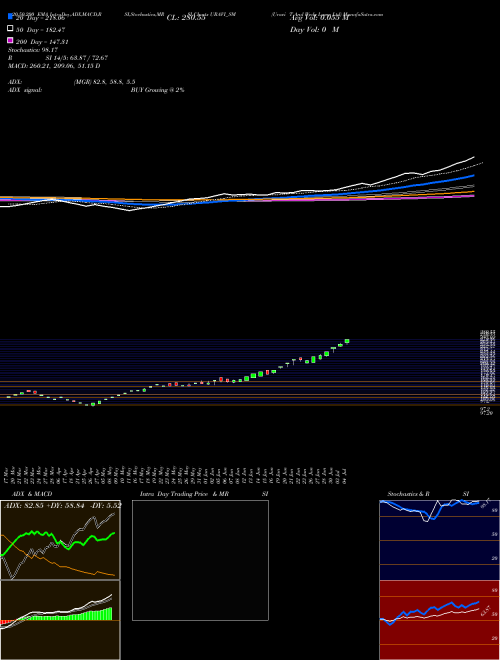Click the 'CL:' closing price label

[x=186, y=18]
